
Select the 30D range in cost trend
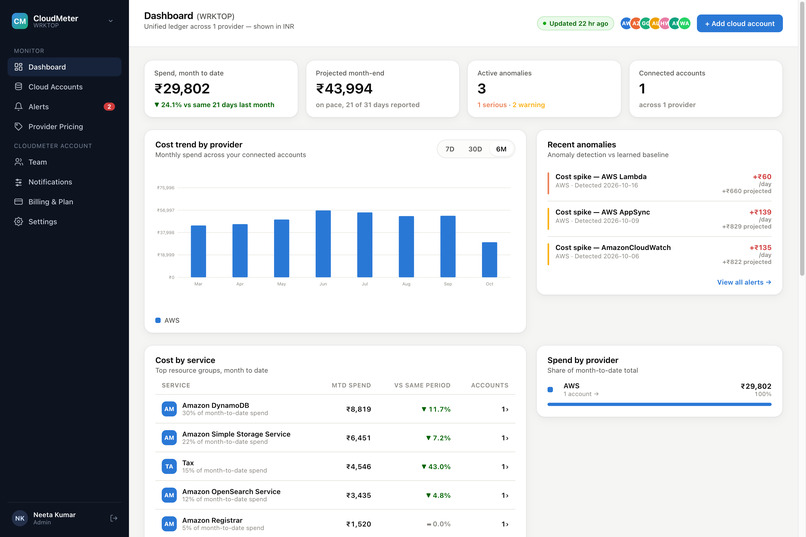(x=475, y=149)
